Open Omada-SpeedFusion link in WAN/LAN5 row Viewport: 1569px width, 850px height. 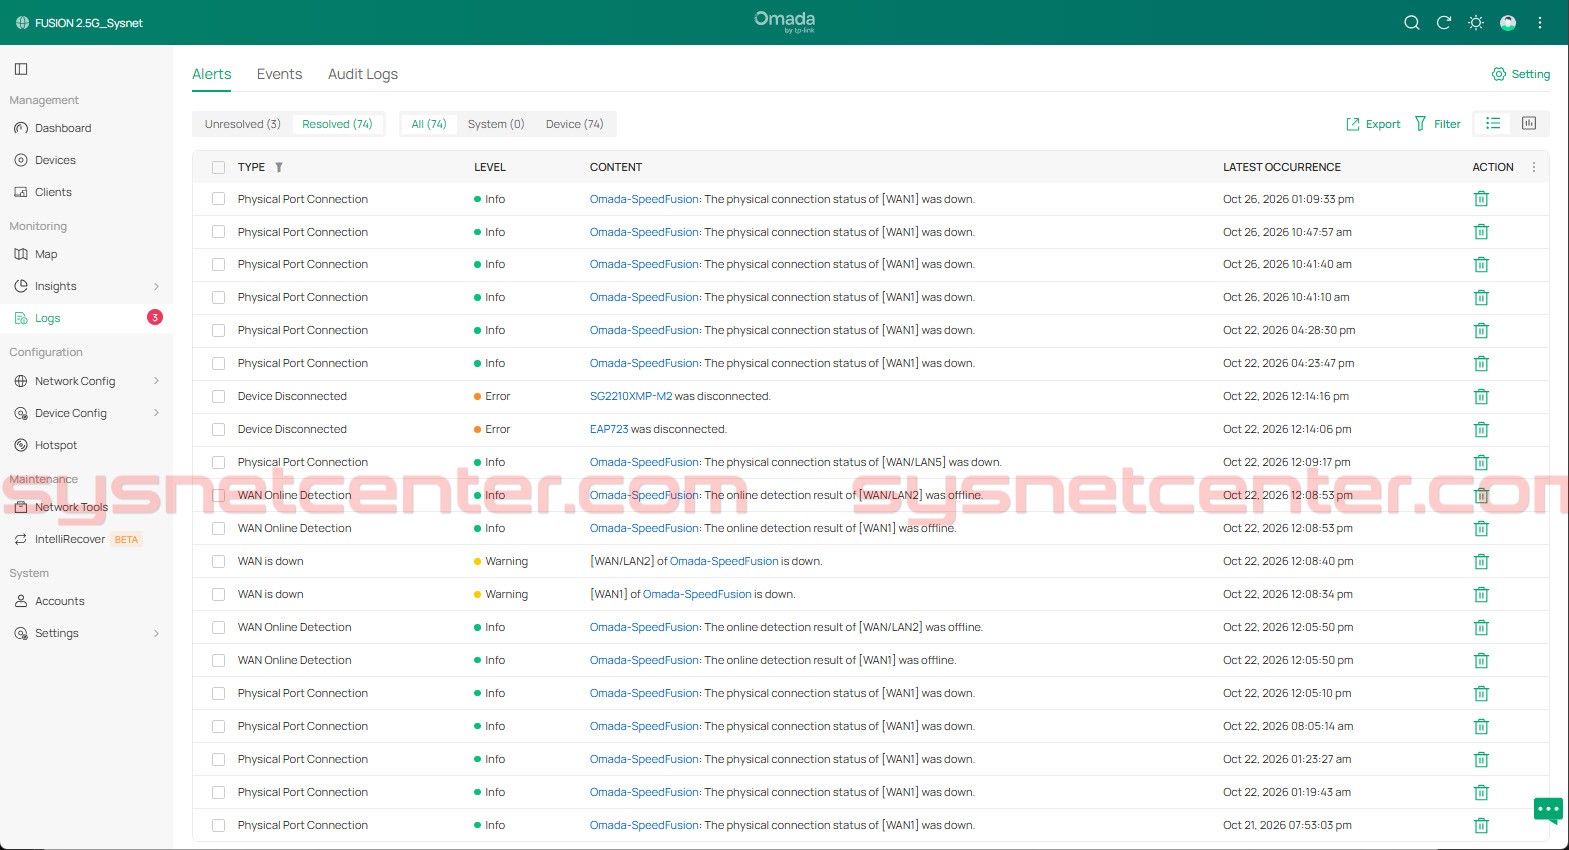[644, 462]
